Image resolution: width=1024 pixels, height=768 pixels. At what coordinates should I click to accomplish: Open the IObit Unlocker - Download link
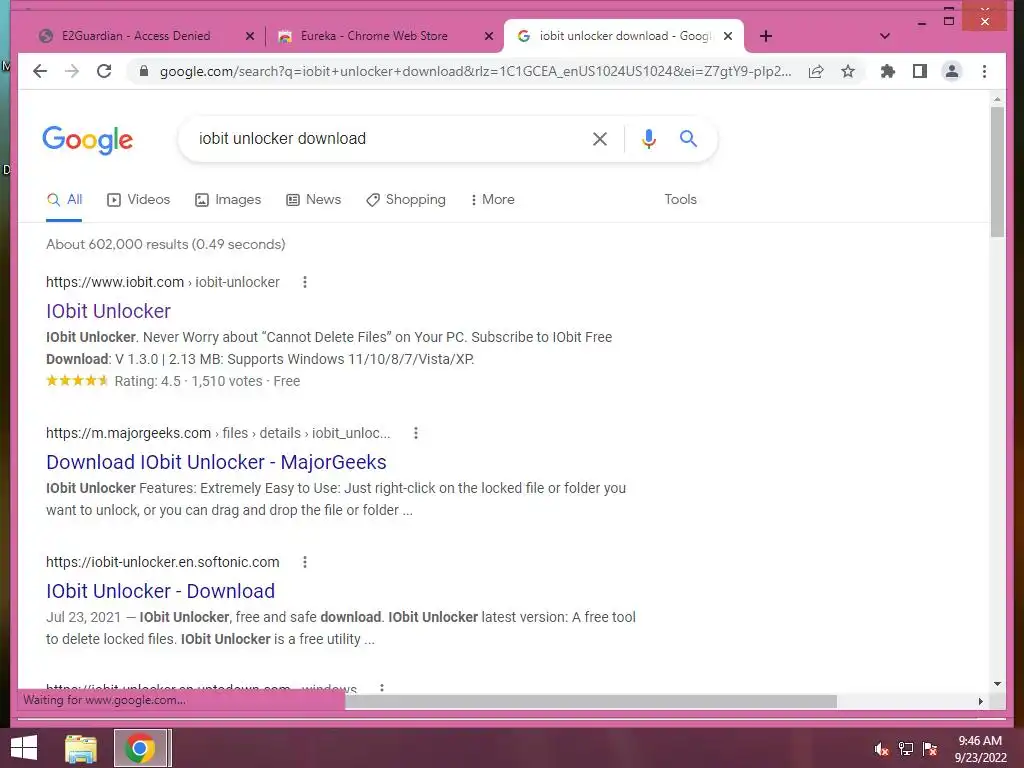point(161,591)
